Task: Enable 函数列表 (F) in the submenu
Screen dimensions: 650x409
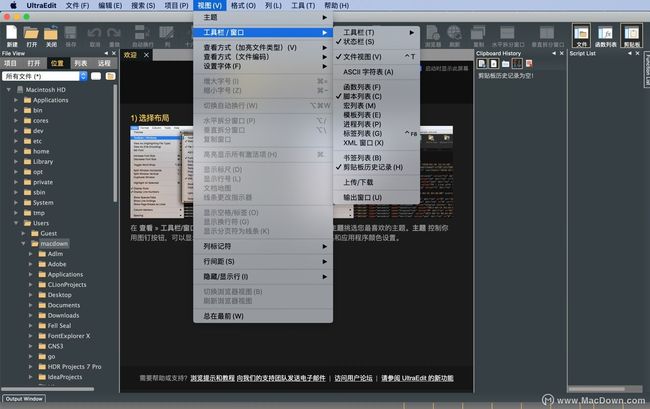Action: tap(376, 87)
